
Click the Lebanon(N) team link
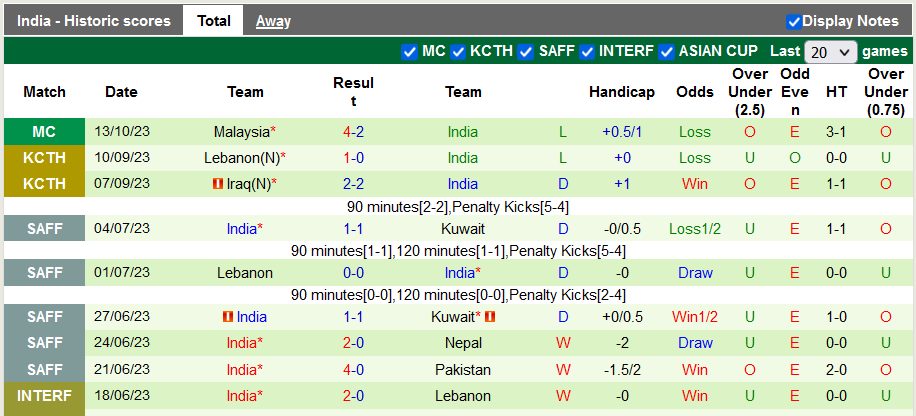[241, 158]
